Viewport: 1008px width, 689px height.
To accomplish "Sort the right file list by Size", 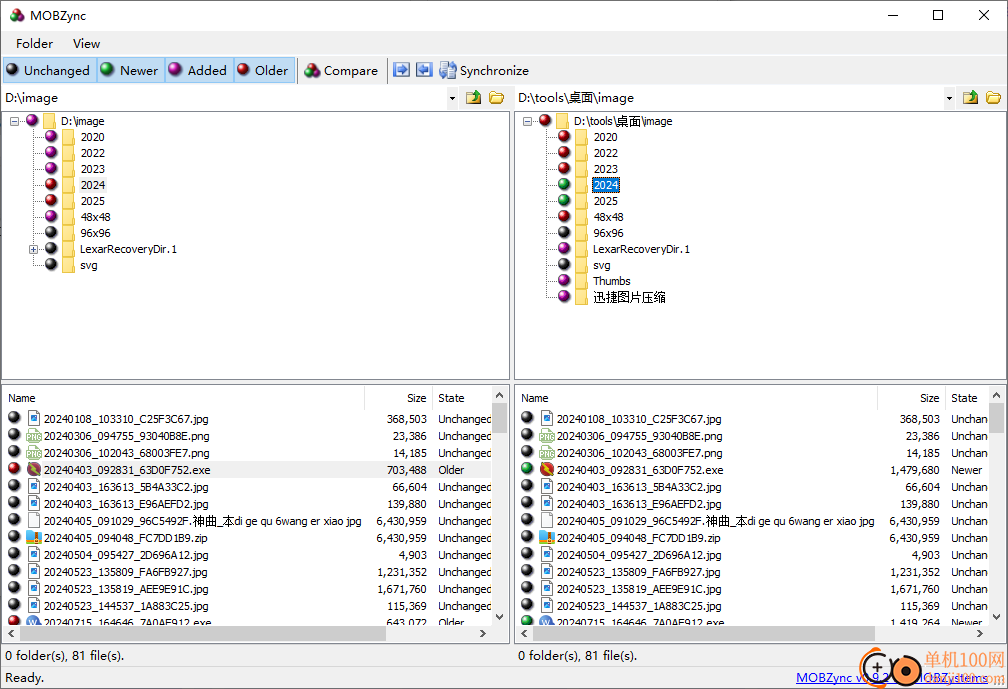I will pos(912,398).
